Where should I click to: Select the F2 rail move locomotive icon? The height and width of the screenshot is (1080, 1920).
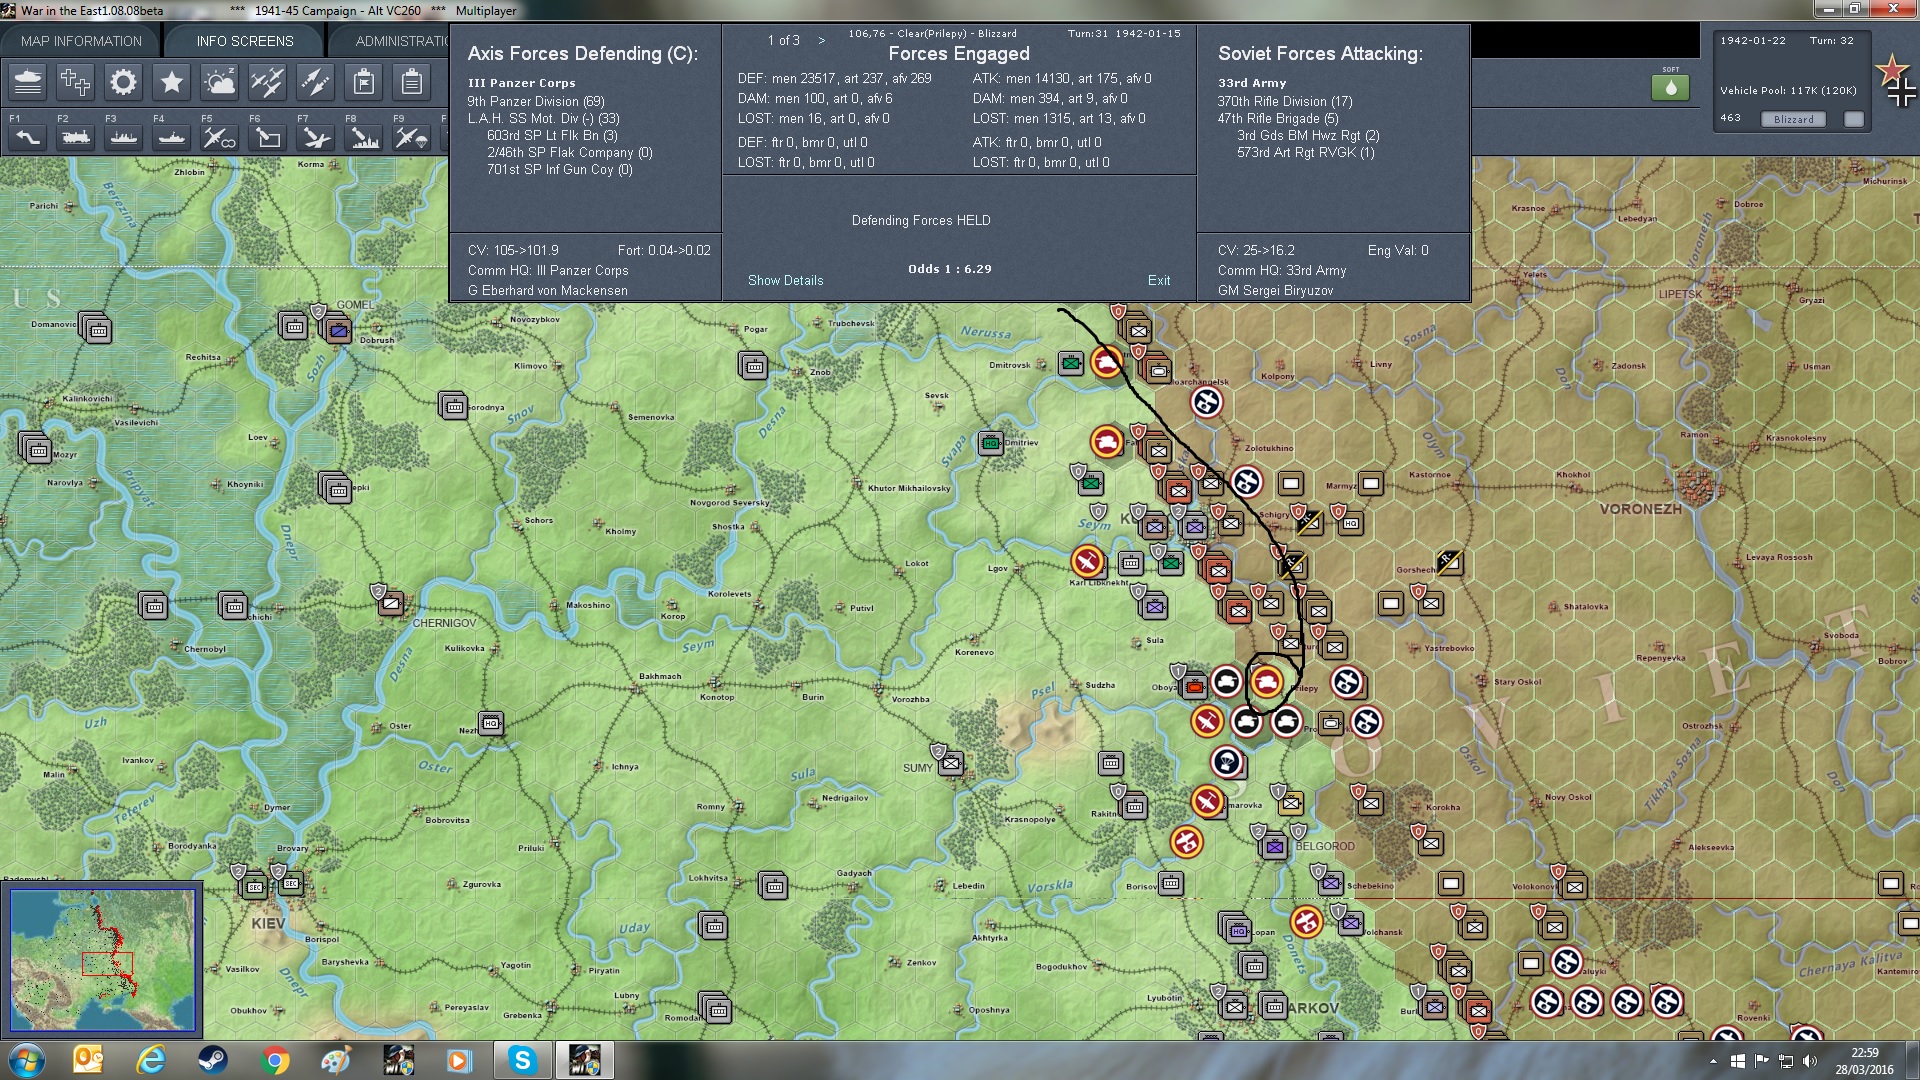(x=76, y=138)
